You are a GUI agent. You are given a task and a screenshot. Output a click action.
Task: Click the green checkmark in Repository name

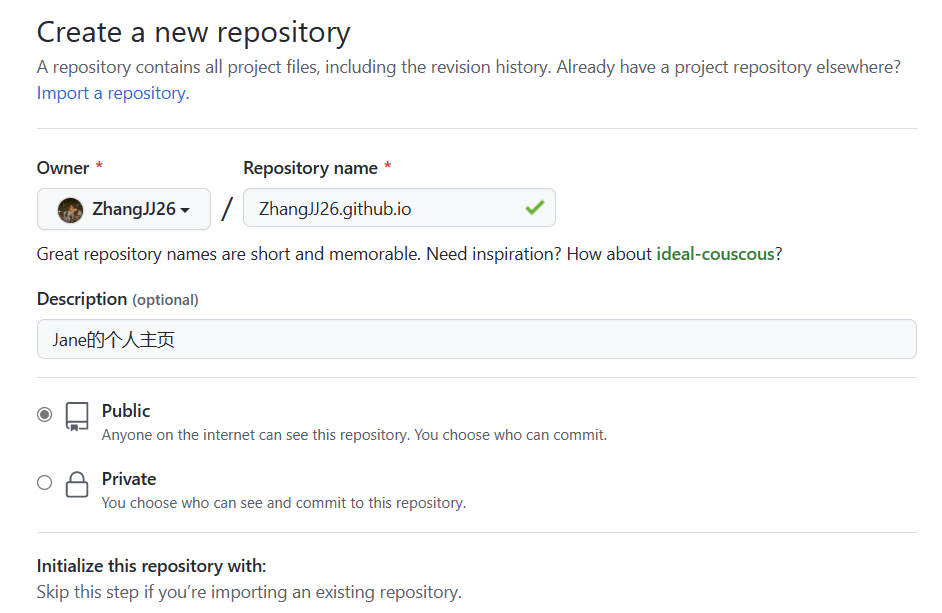(x=534, y=208)
